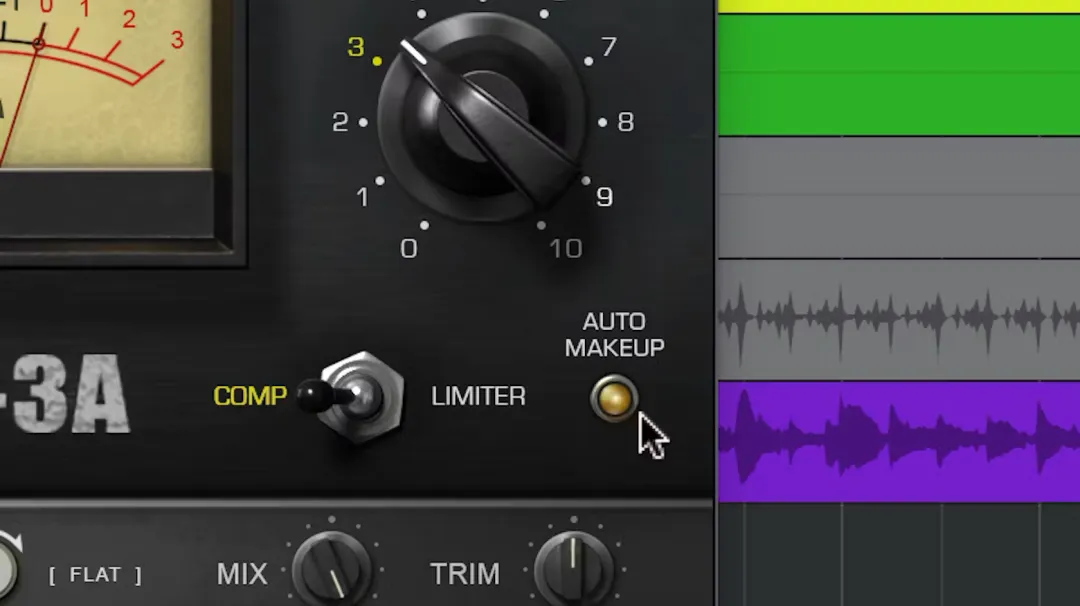Set the big knob to mark 3
Screen dimensions: 1080x606
(355, 47)
